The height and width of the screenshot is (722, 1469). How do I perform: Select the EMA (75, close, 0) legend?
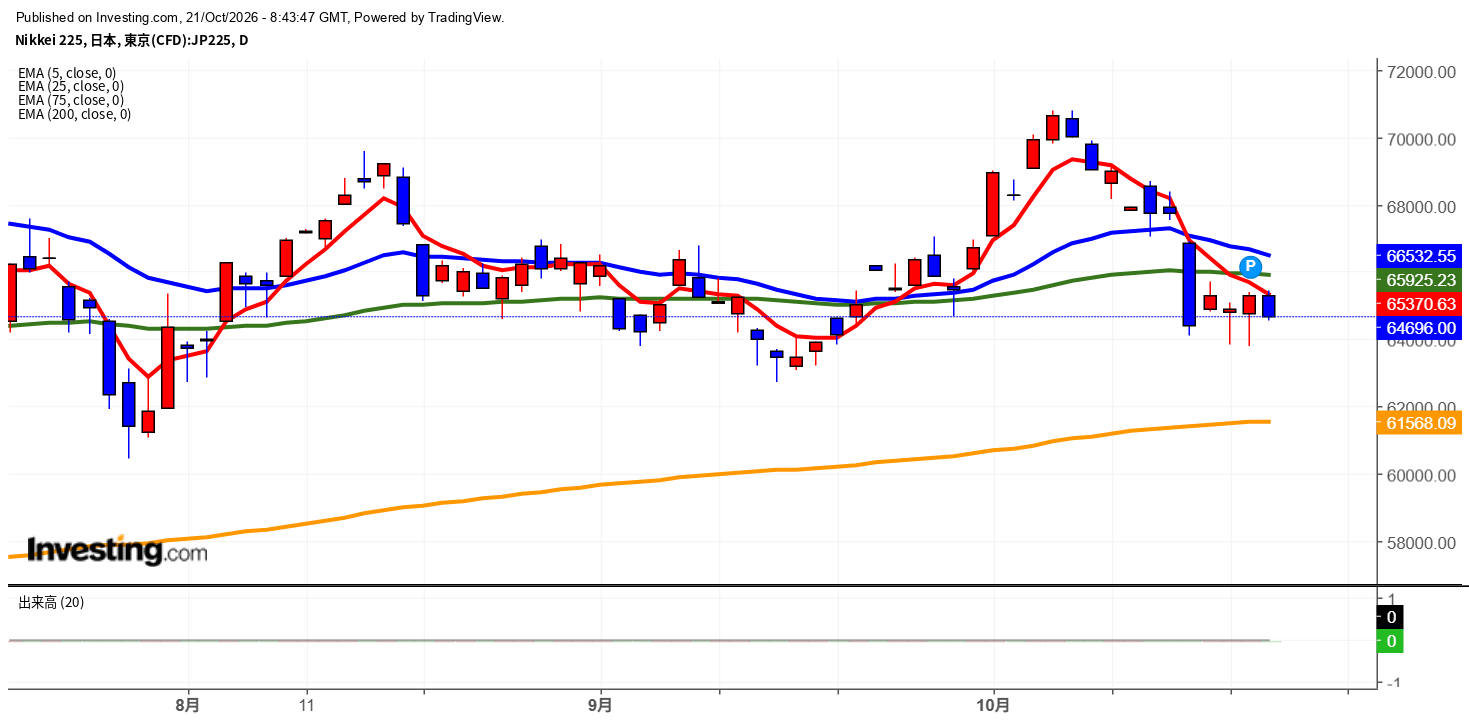point(71,100)
